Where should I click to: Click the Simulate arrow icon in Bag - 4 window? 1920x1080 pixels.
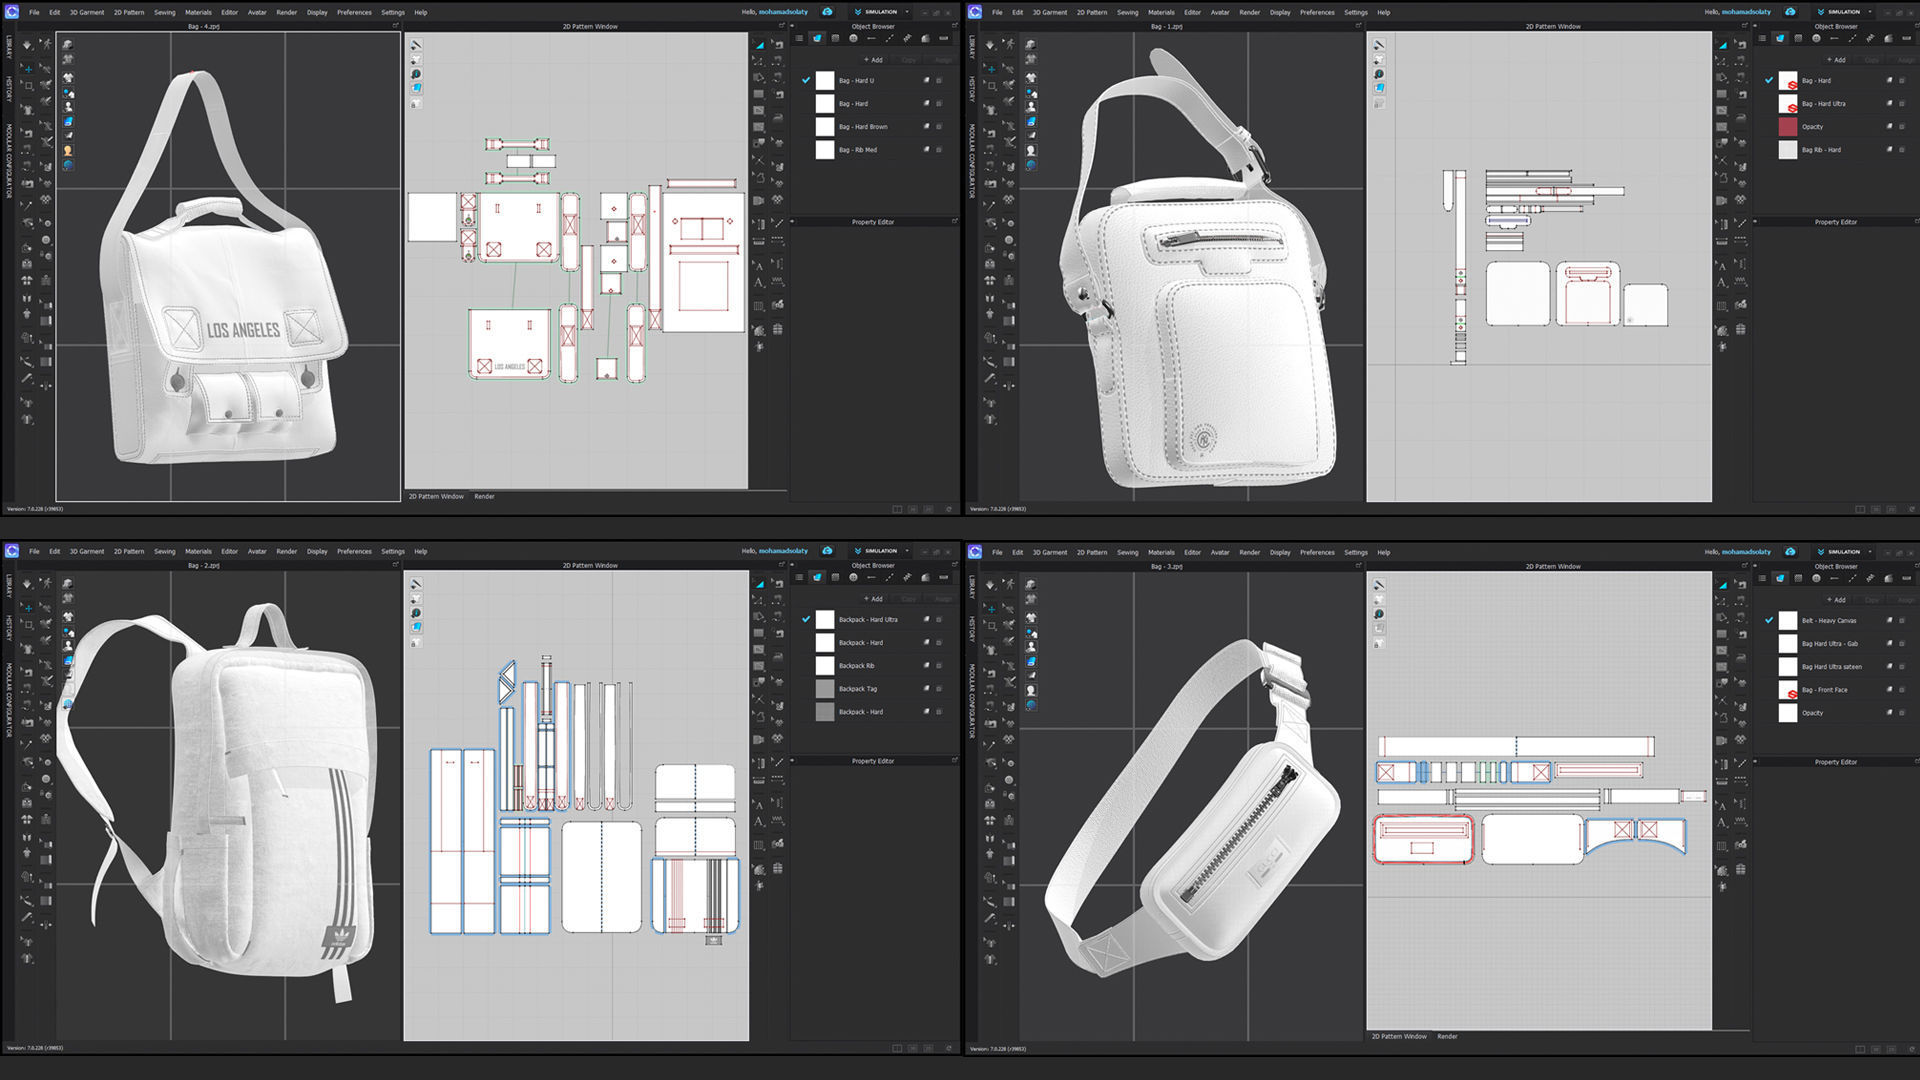pyautogui.click(x=27, y=45)
